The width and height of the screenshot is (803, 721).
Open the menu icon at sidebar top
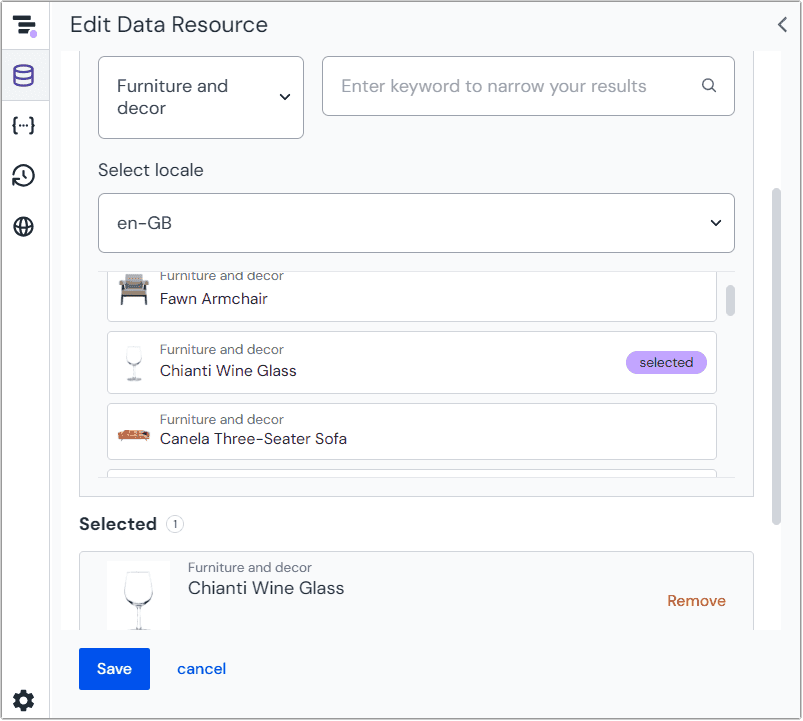point(25,26)
